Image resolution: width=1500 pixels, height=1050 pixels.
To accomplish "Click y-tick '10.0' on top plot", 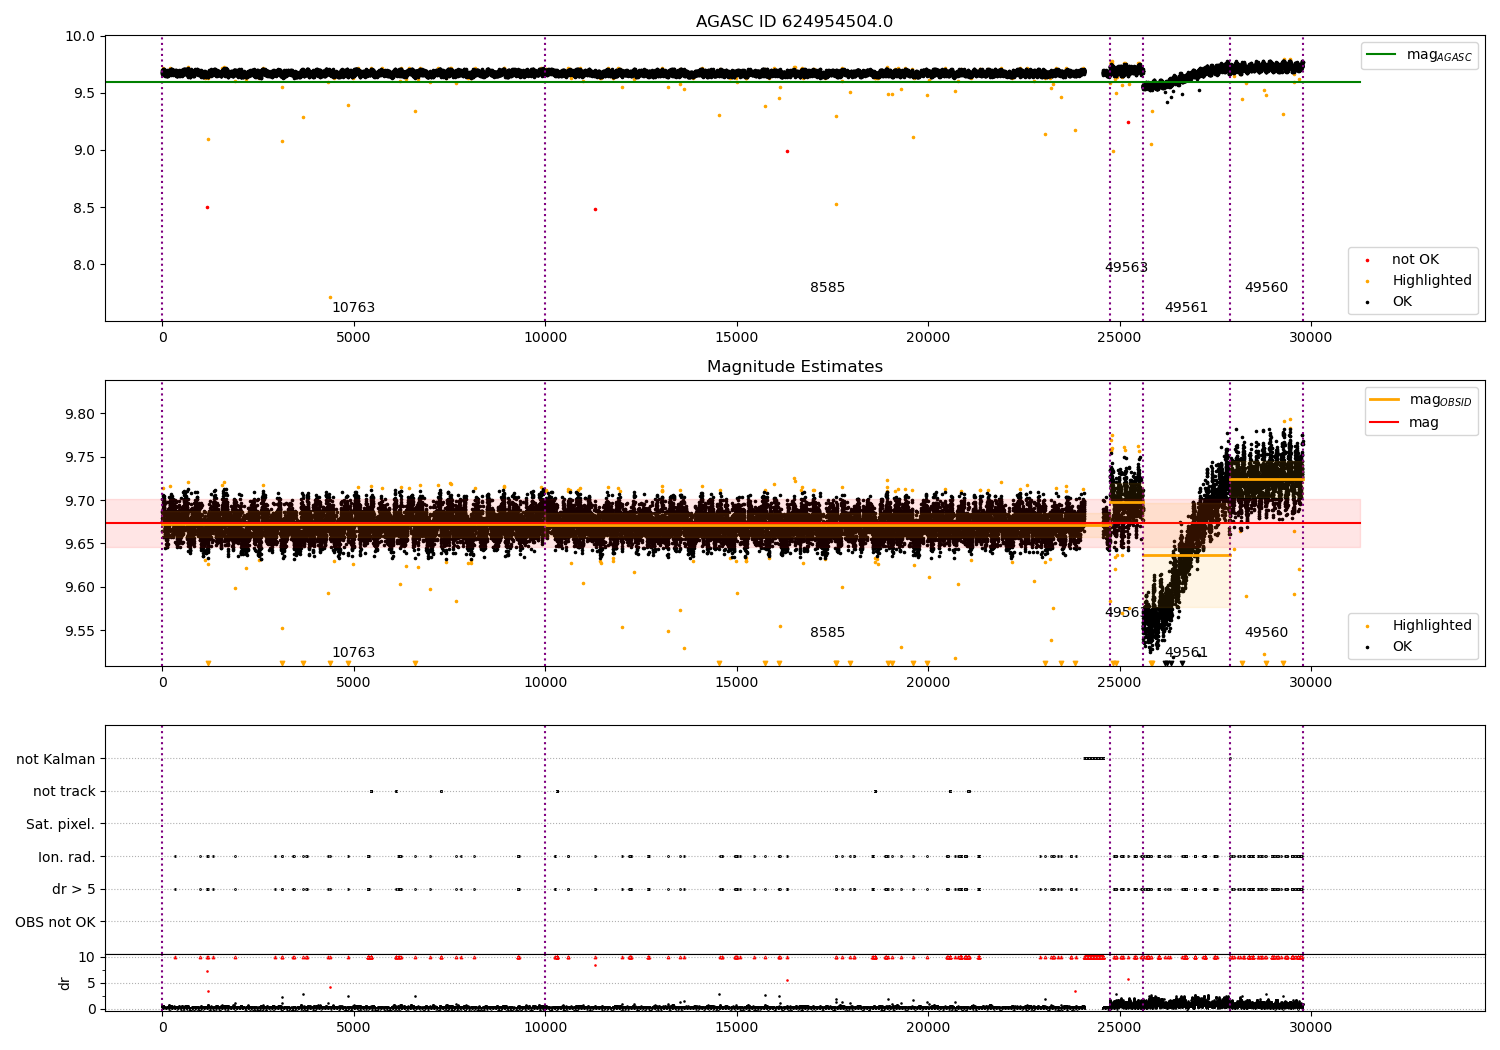I will [x=80, y=37].
